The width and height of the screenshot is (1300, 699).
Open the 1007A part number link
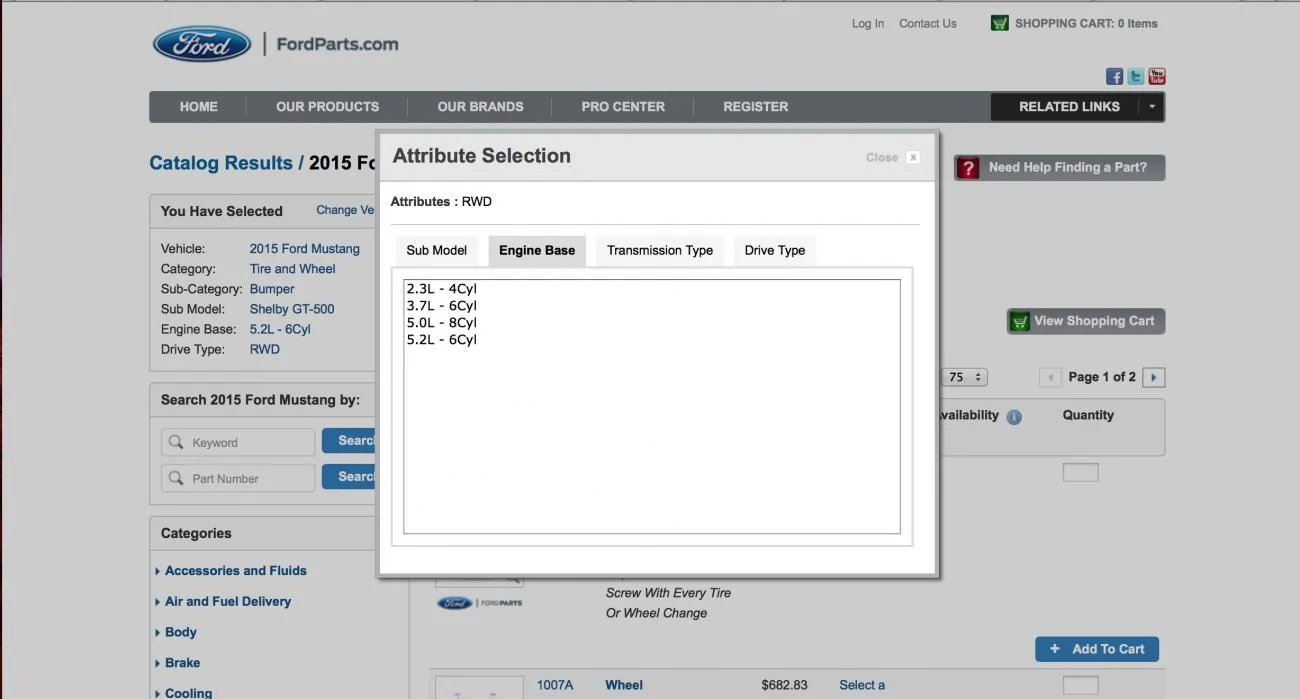(555, 685)
